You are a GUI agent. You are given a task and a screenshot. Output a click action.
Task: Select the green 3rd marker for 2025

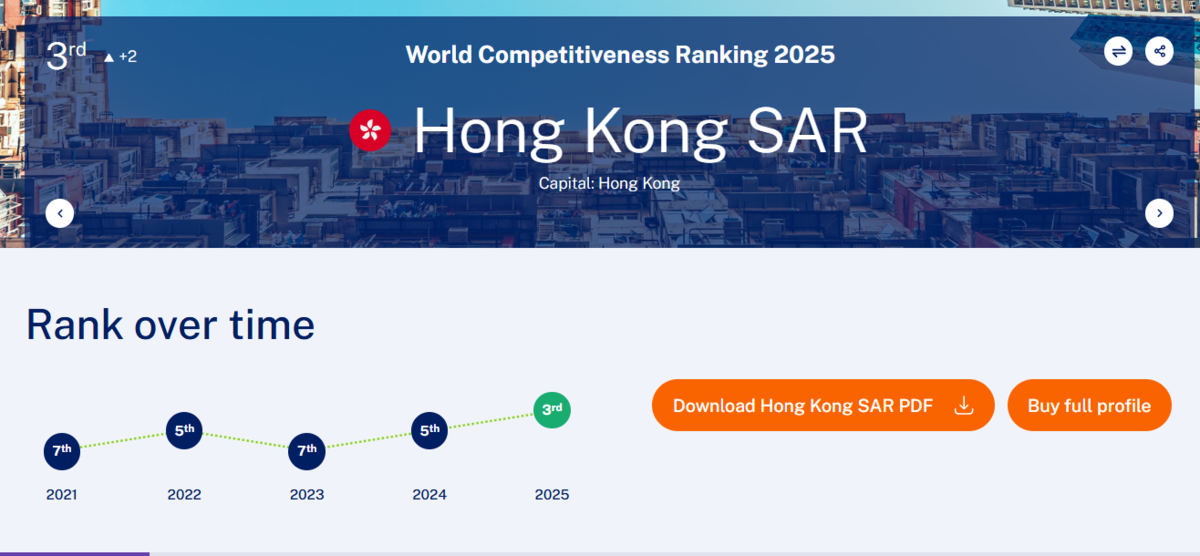coord(551,409)
